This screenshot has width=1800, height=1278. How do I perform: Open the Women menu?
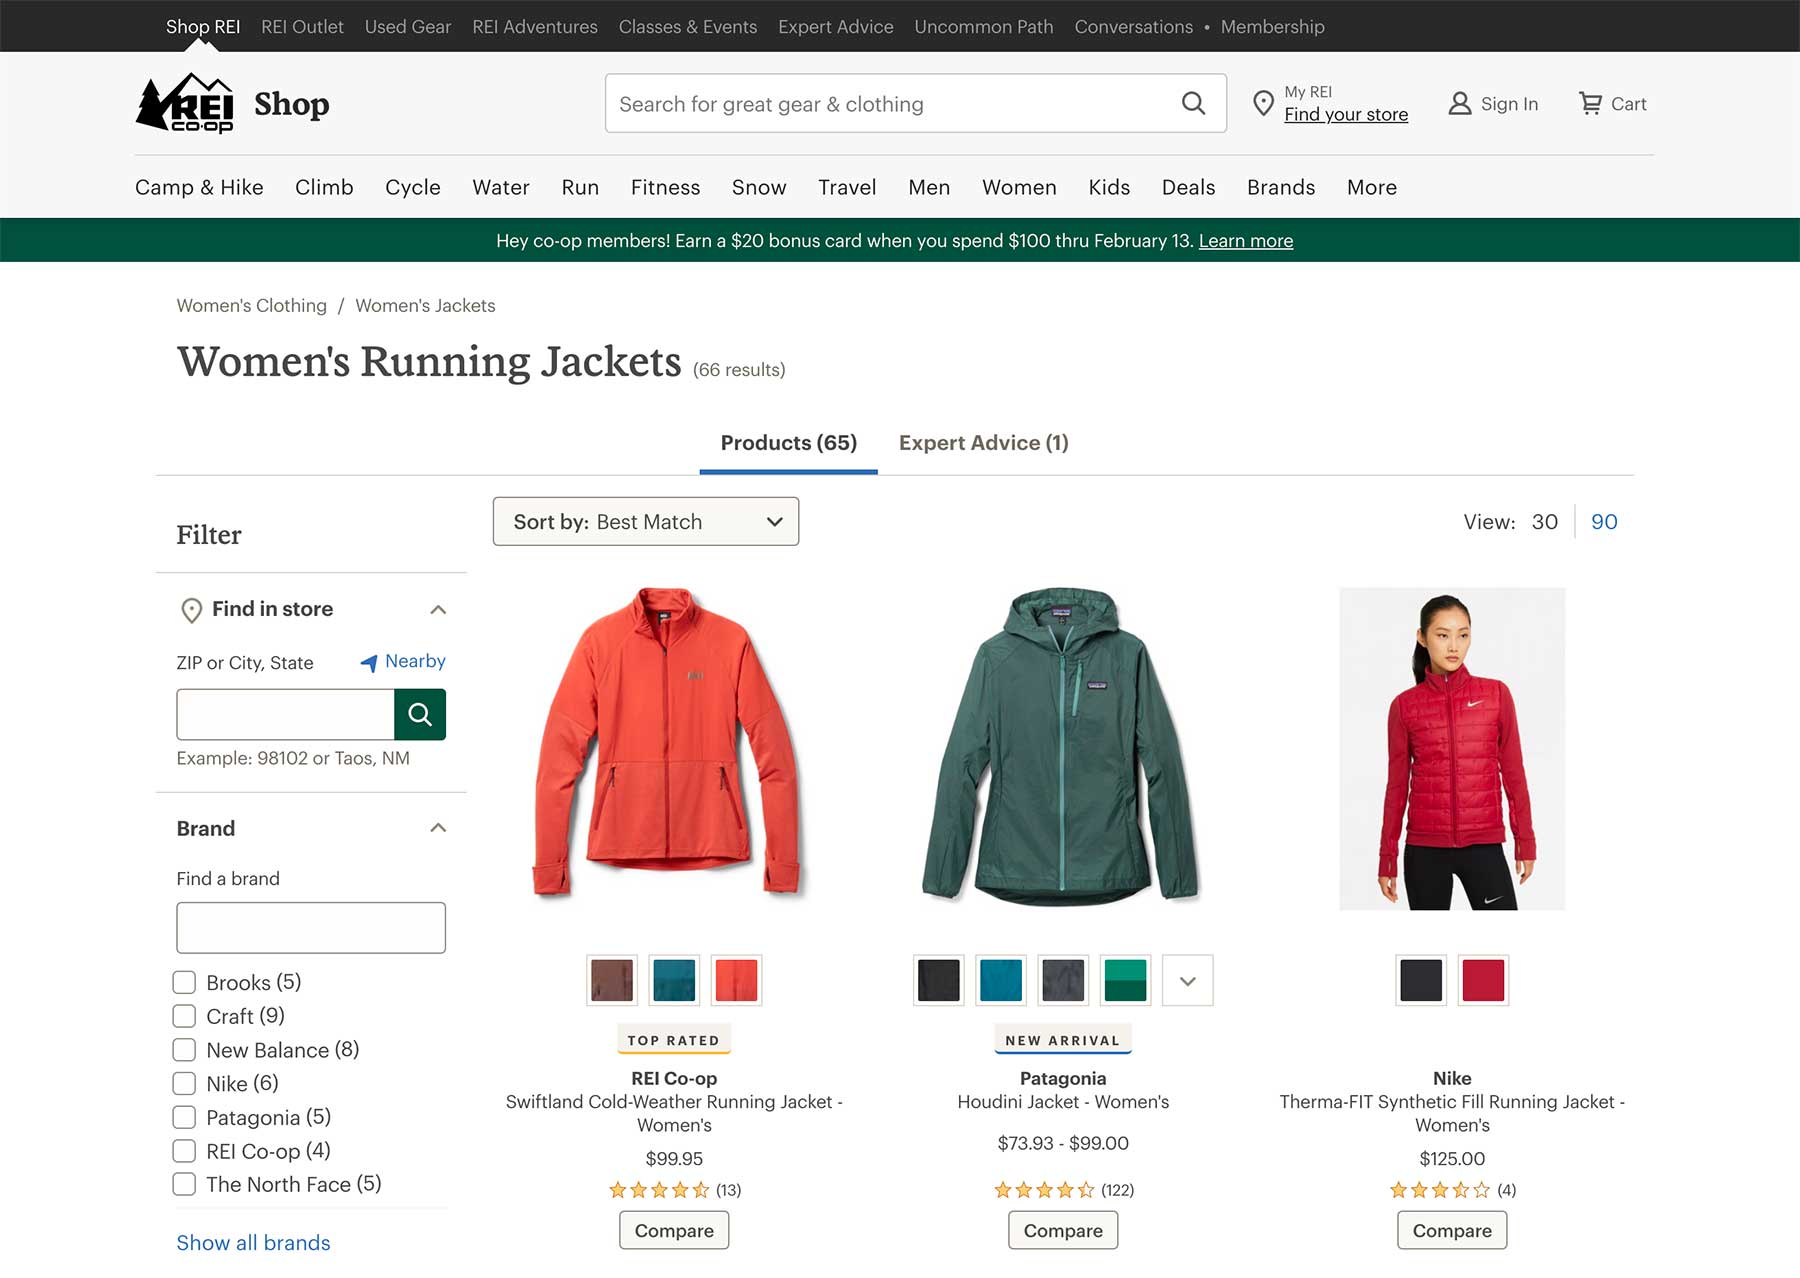pyautogui.click(x=1019, y=187)
